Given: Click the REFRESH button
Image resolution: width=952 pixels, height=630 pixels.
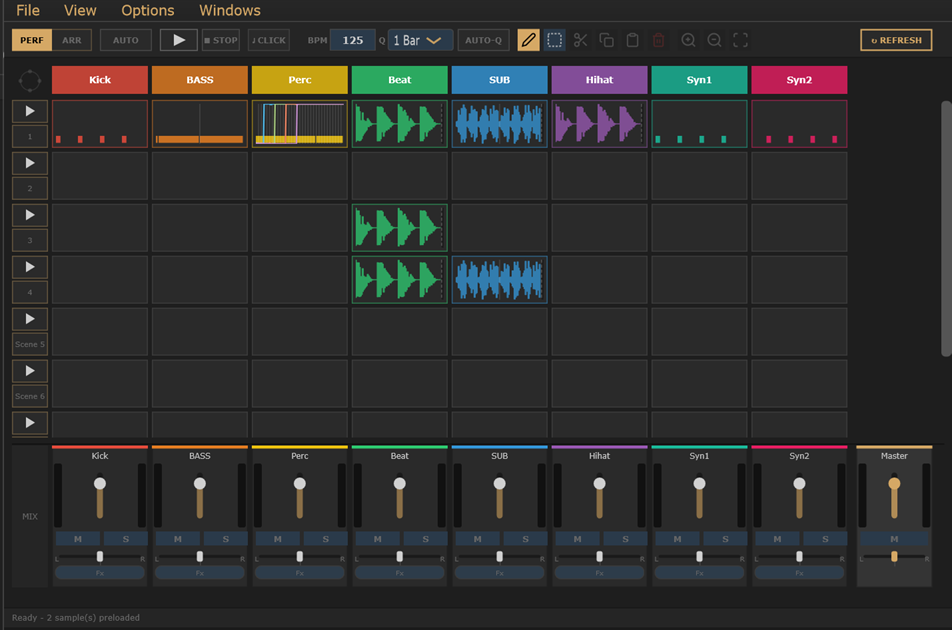Looking at the screenshot, I should point(896,40).
